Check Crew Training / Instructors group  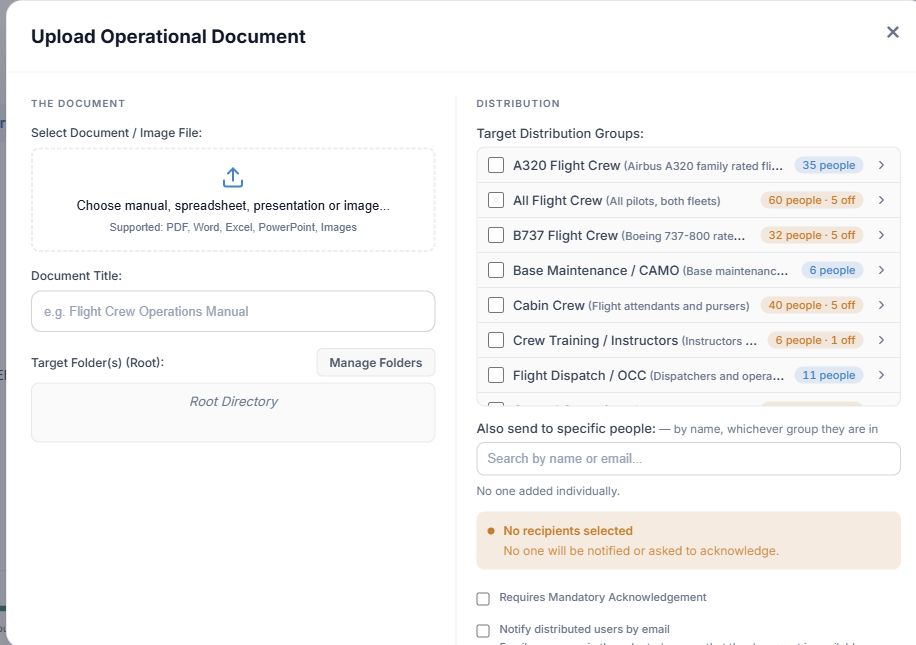point(495,341)
